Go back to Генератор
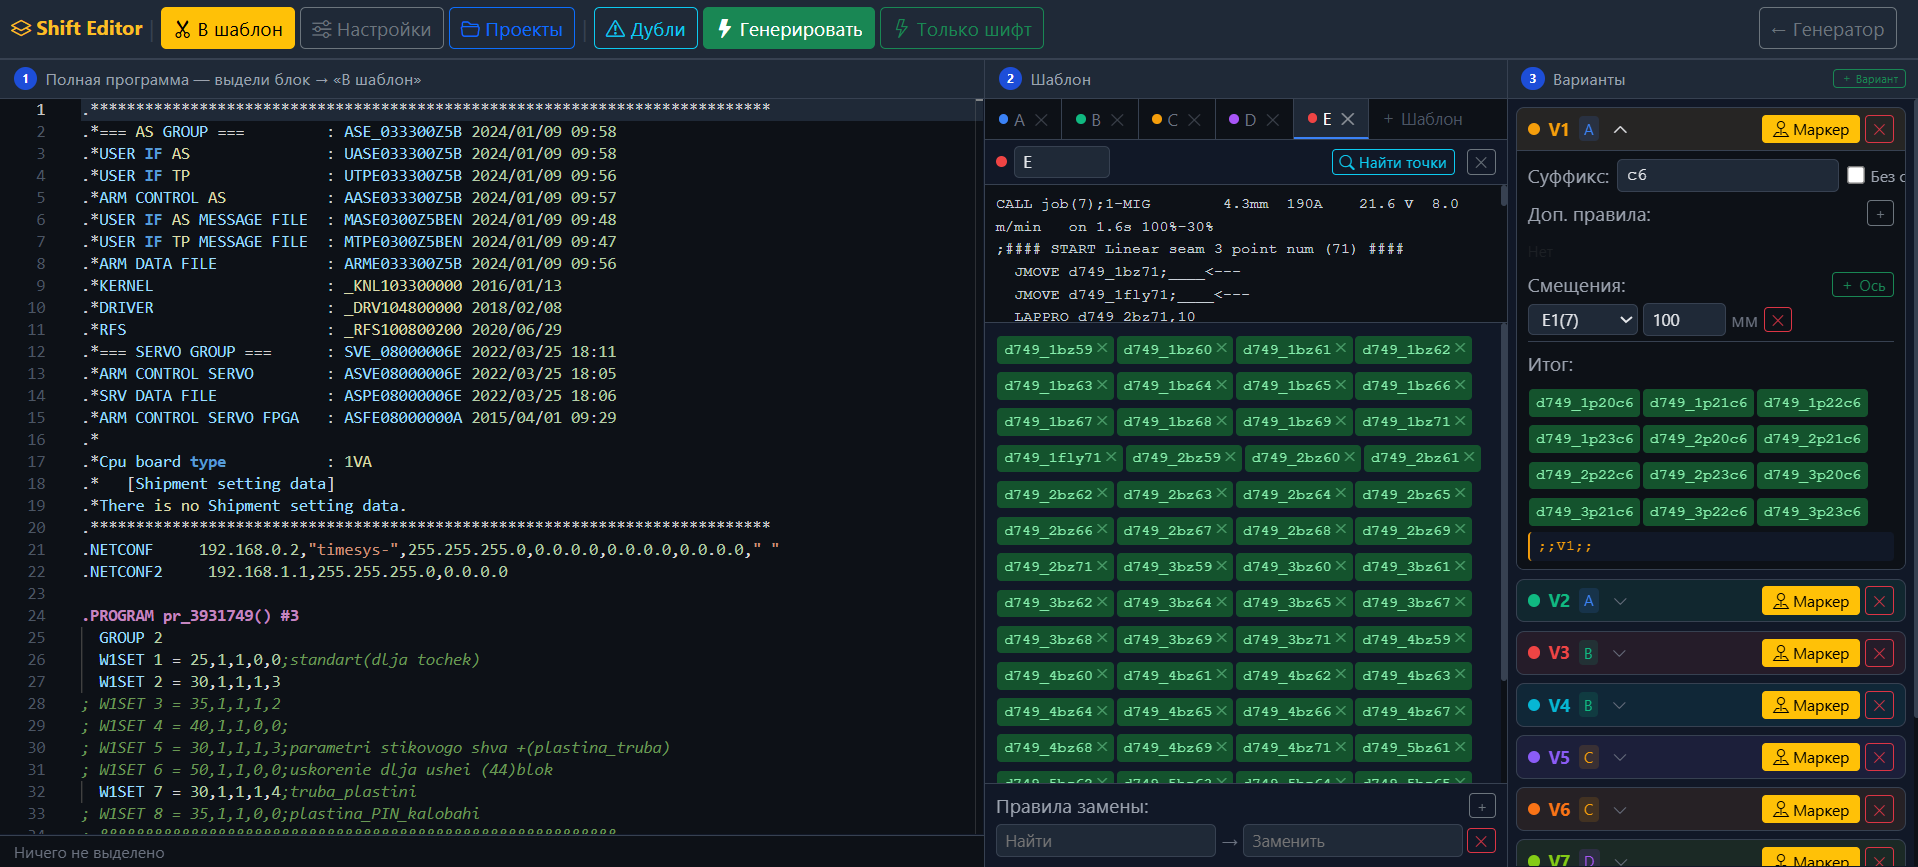The height and width of the screenshot is (867, 1918). coord(1827,29)
